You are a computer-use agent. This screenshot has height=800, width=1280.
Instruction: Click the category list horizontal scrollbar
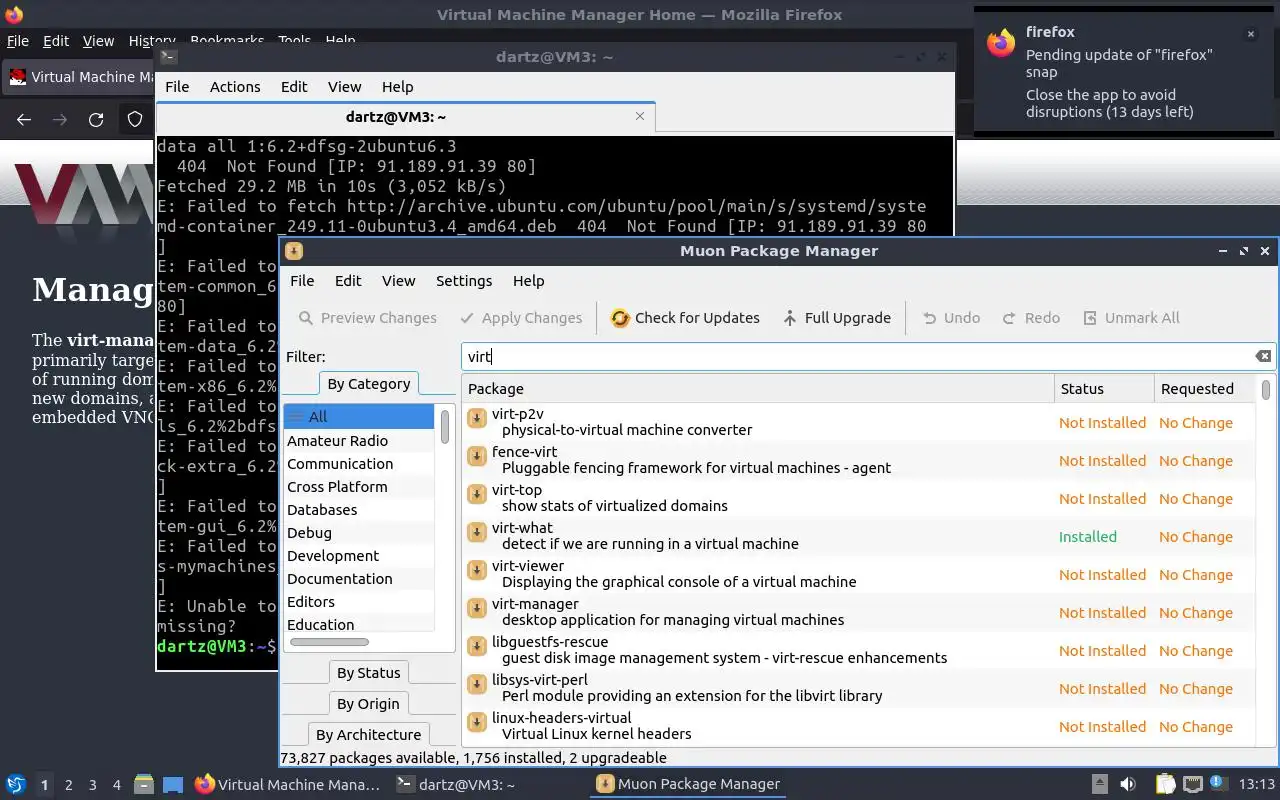pyautogui.click(x=328, y=642)
